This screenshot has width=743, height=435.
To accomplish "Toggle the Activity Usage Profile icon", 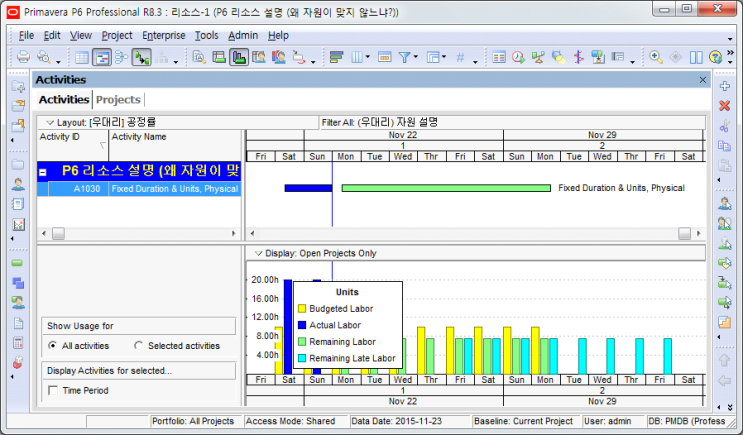I will click(239, 58).
